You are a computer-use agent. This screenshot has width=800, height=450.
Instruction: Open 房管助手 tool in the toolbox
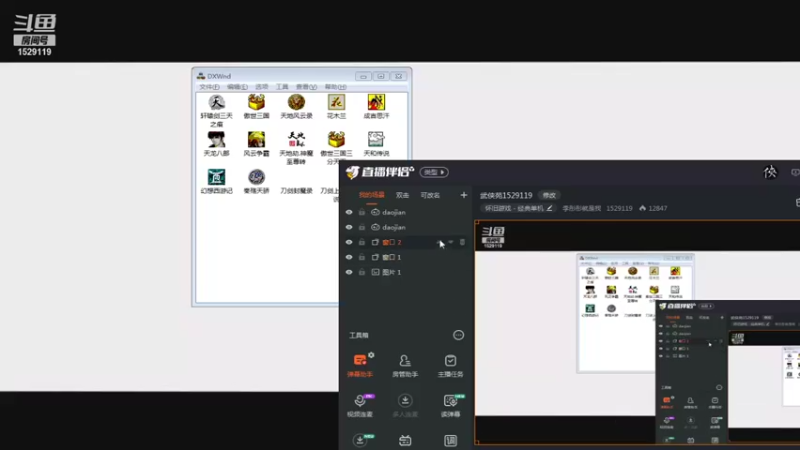point(405,365)
